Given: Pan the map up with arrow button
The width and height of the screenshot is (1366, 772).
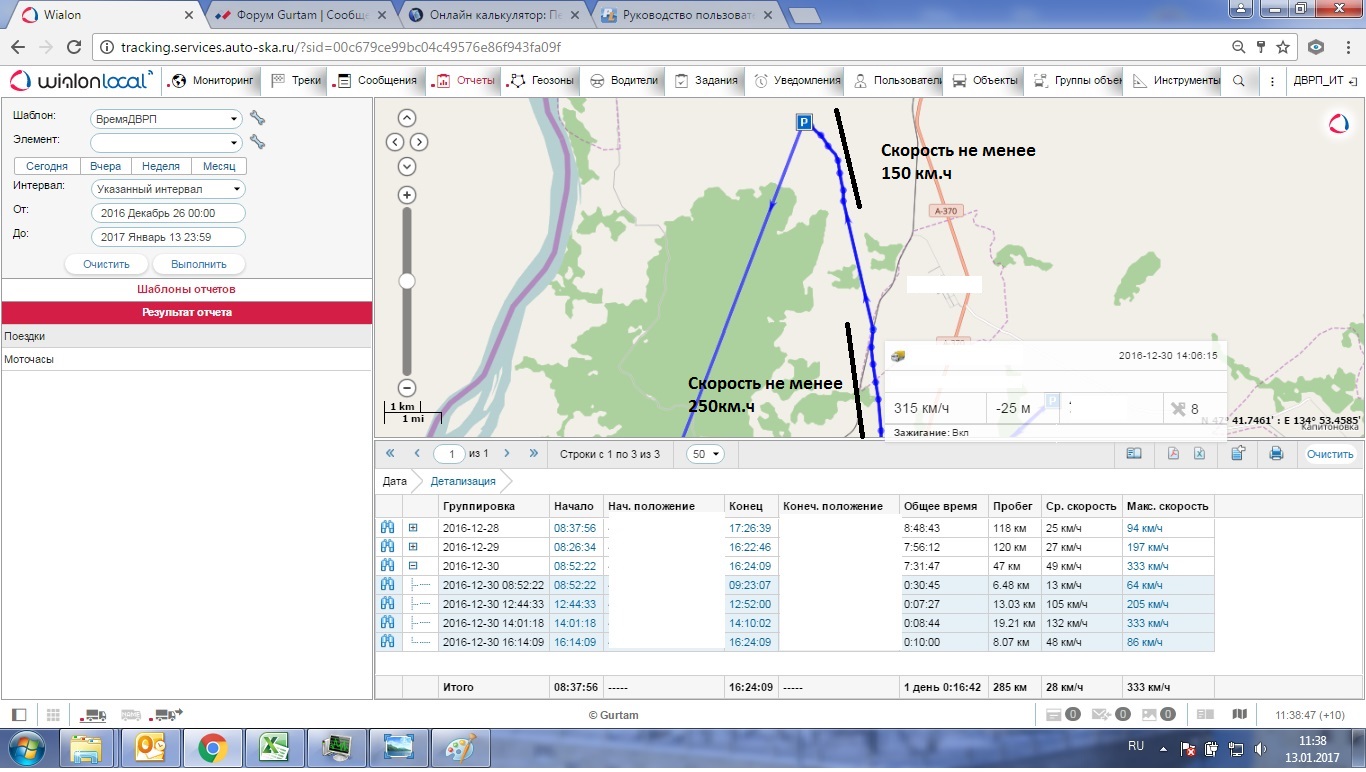Looking at the screenshot, I should click(x=407, y=118).
